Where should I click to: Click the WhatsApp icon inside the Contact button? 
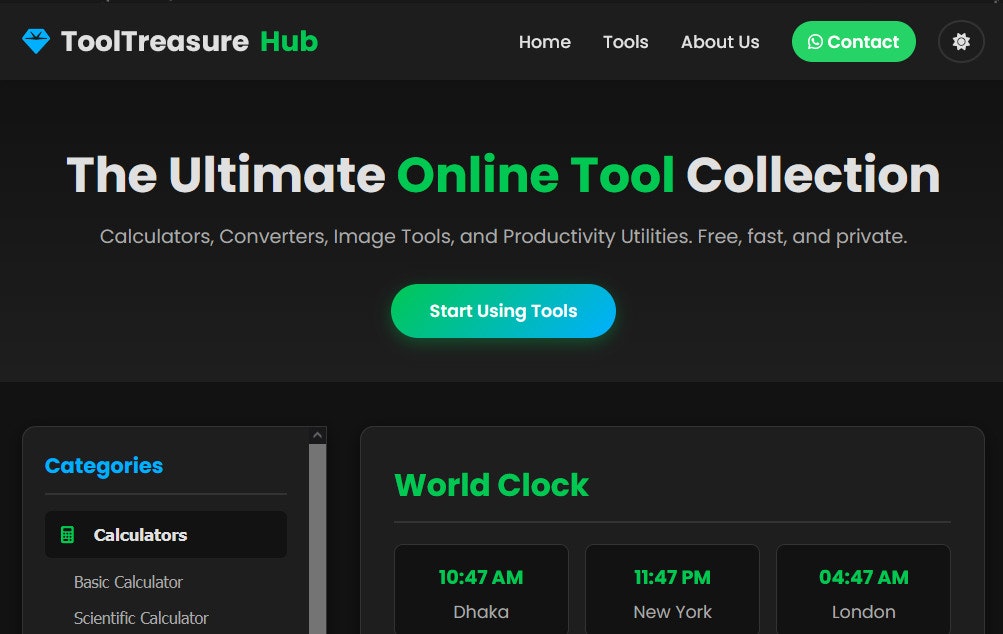pyautogui.click(x=816, y=42)
